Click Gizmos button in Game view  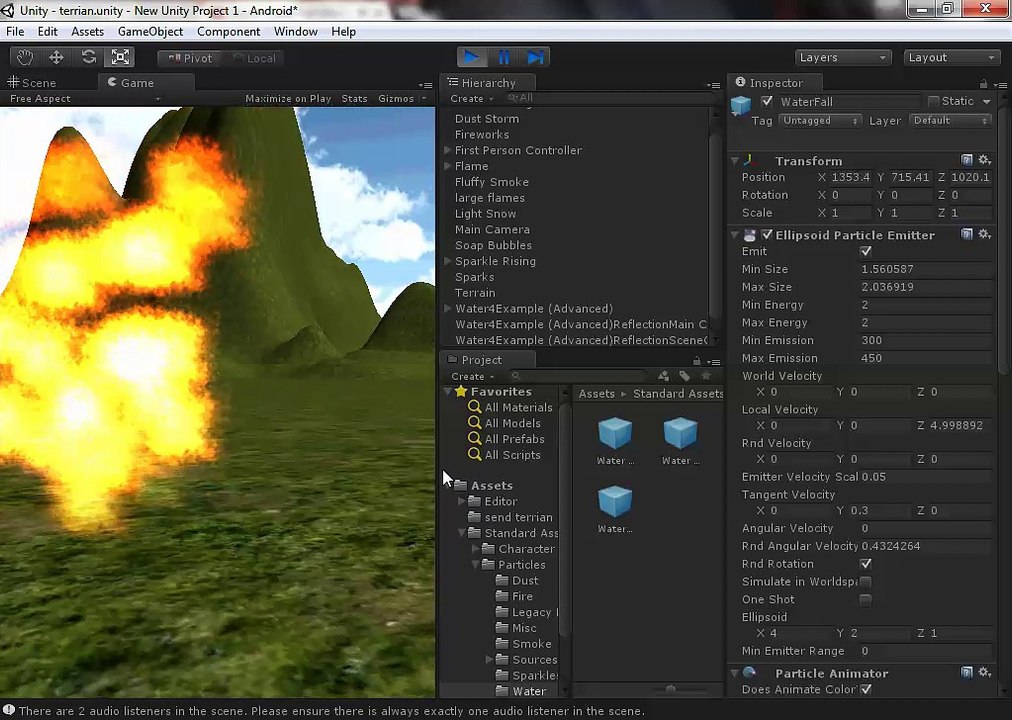coord(396,99)
